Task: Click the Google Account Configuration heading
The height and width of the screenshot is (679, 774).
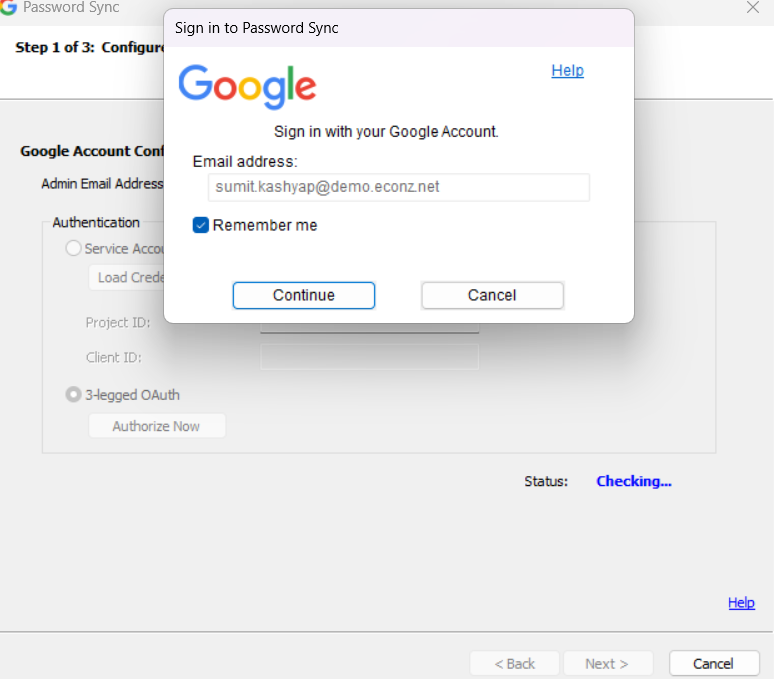Action: [92, 151]
